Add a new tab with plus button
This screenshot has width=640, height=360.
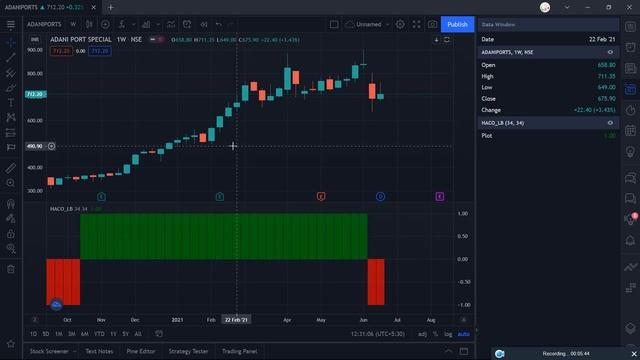111,7
